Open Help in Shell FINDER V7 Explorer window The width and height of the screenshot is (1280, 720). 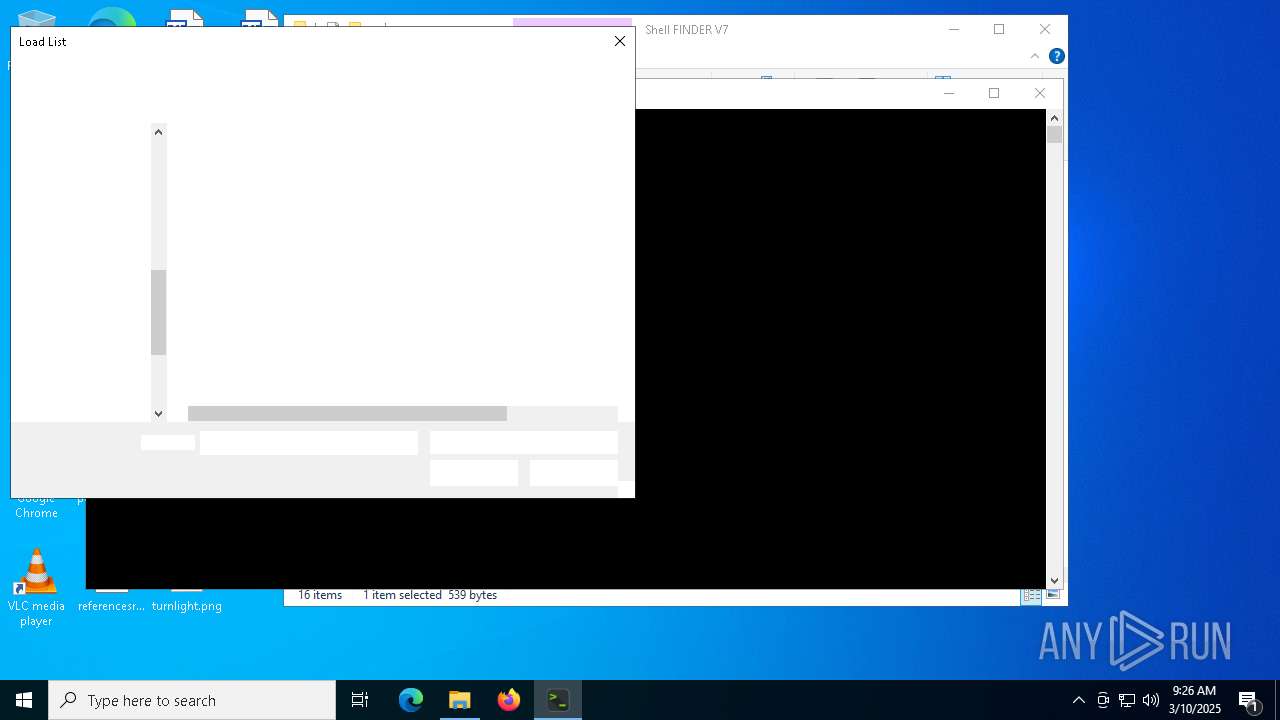pos(1056,56)
